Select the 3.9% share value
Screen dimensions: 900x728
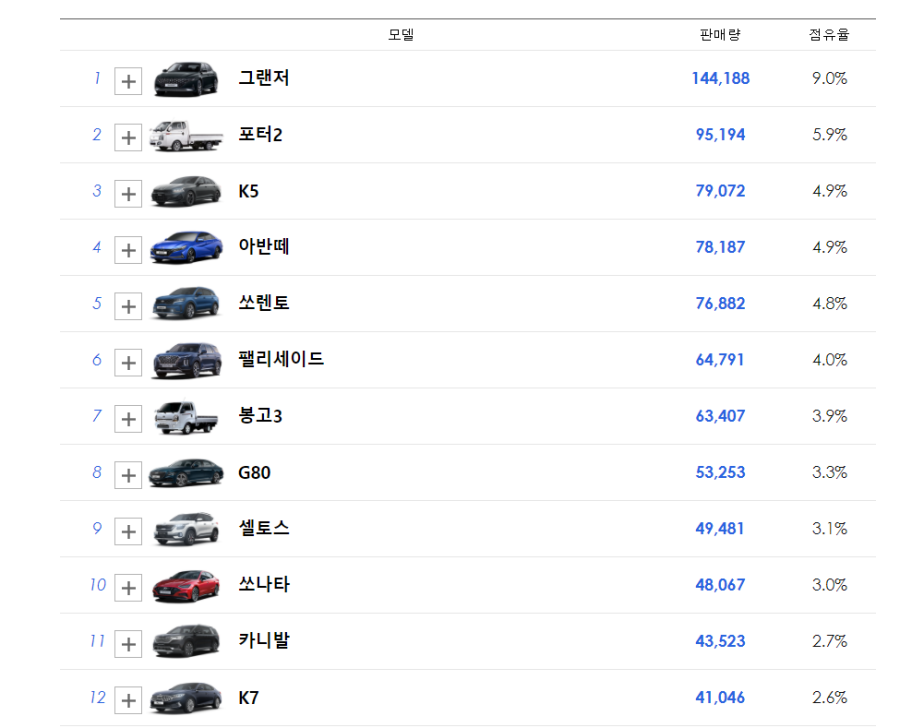tap(829, 416)
